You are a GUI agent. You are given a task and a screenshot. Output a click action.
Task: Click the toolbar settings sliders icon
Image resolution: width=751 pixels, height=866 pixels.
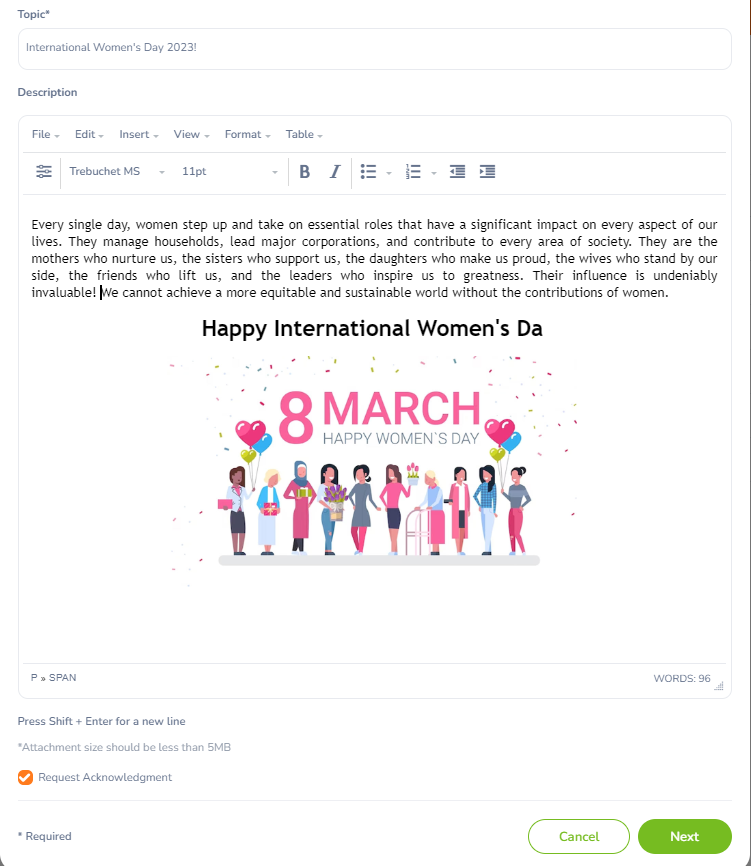click(x=43, y=172)
